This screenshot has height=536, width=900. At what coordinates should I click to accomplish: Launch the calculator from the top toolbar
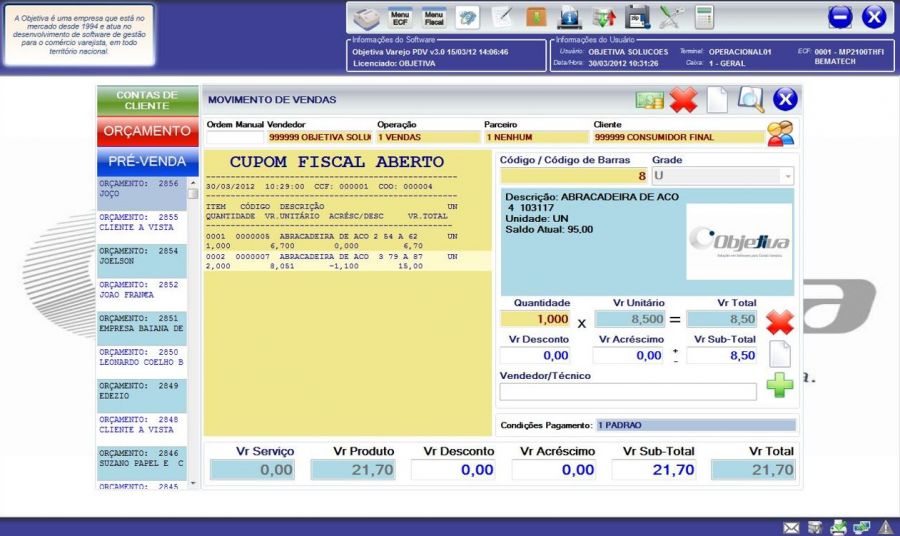point(705,17)
